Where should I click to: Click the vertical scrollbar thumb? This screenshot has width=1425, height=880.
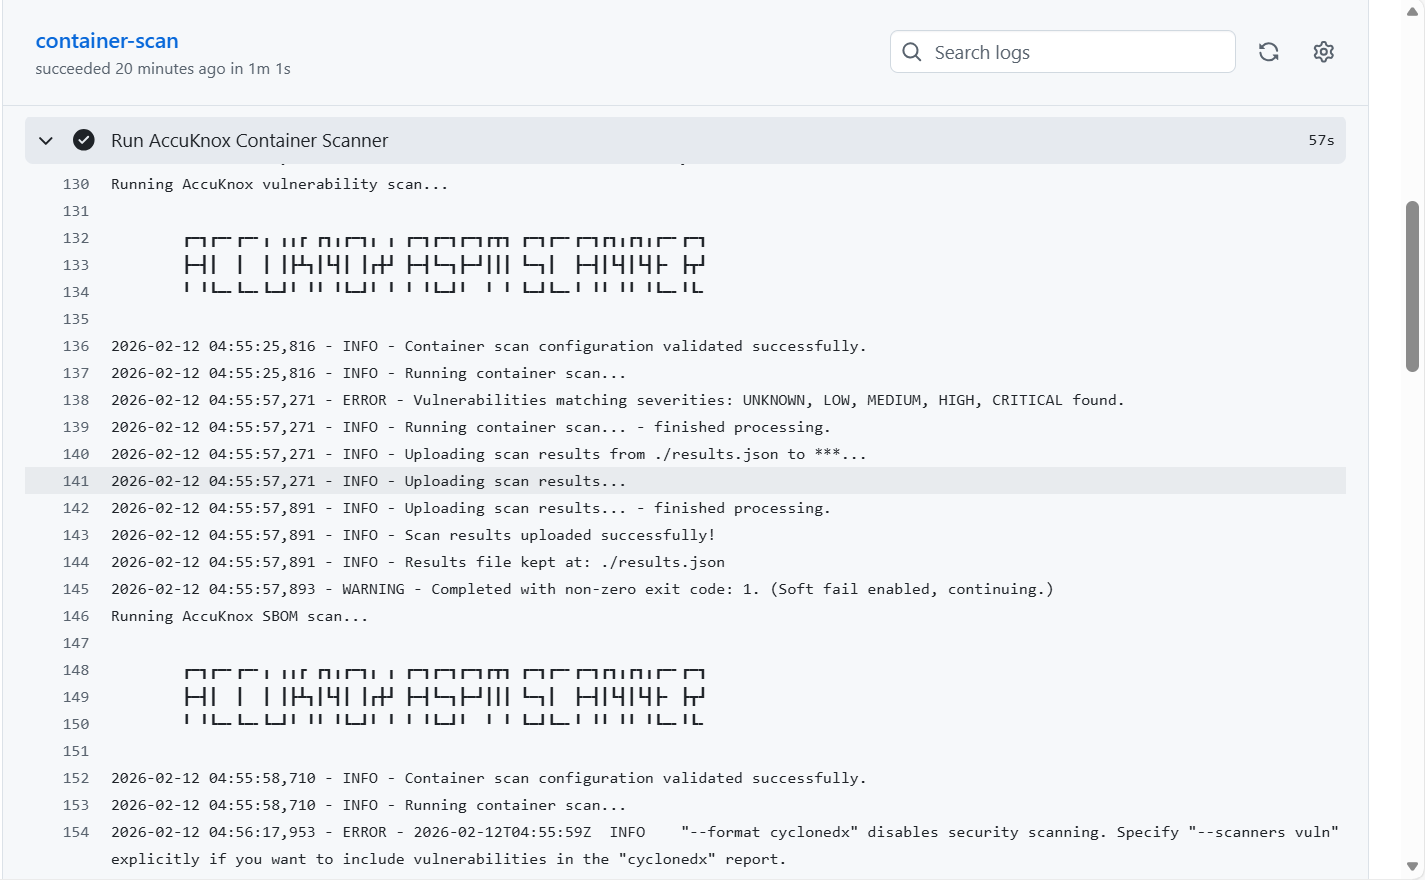coord(1412,285)
